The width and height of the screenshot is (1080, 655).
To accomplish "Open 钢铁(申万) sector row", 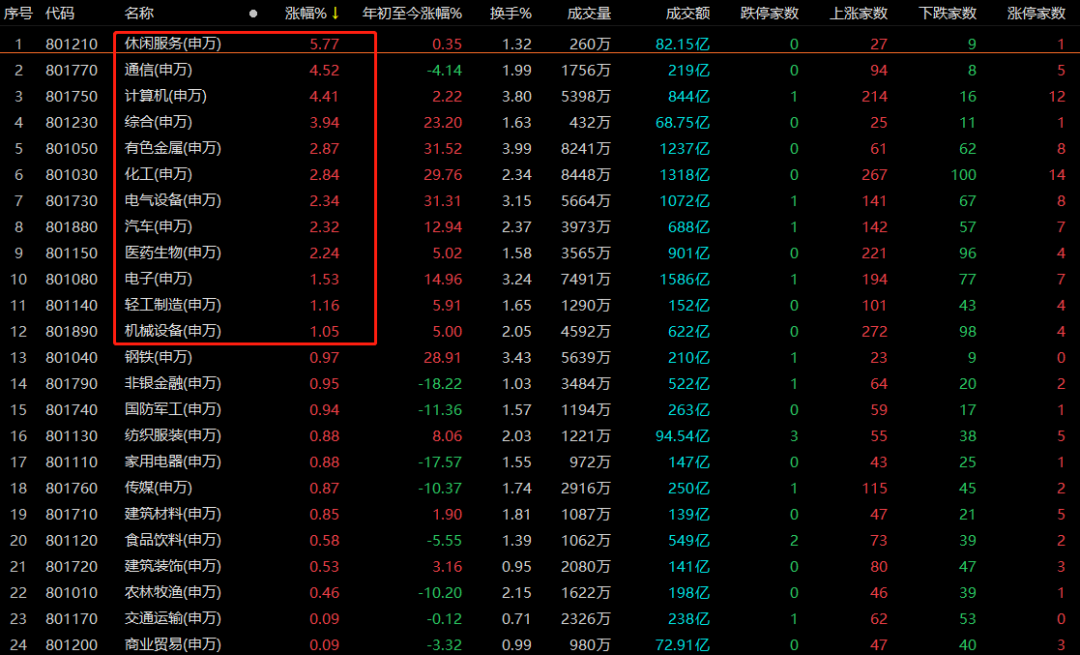I will point(158,357).
